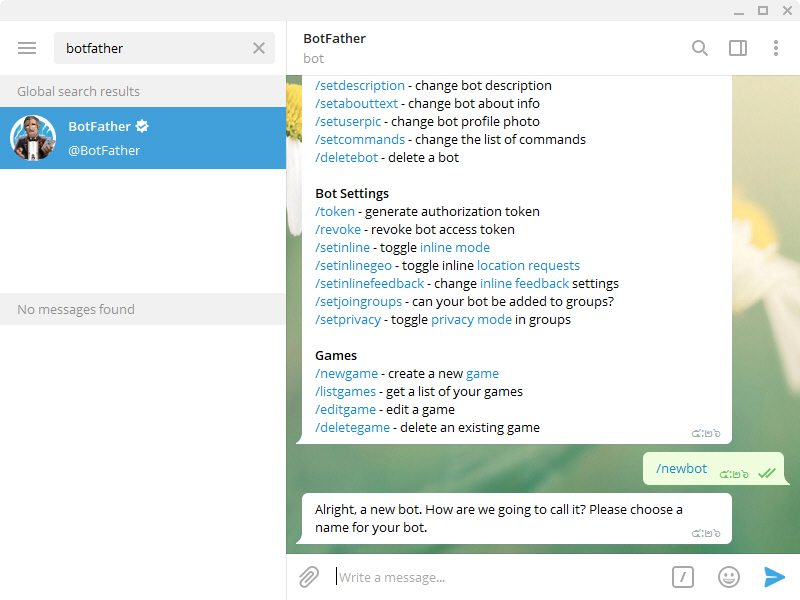Click the bot status under BotFather title
The image size is (800, 600).
click(x=313, y=59)
